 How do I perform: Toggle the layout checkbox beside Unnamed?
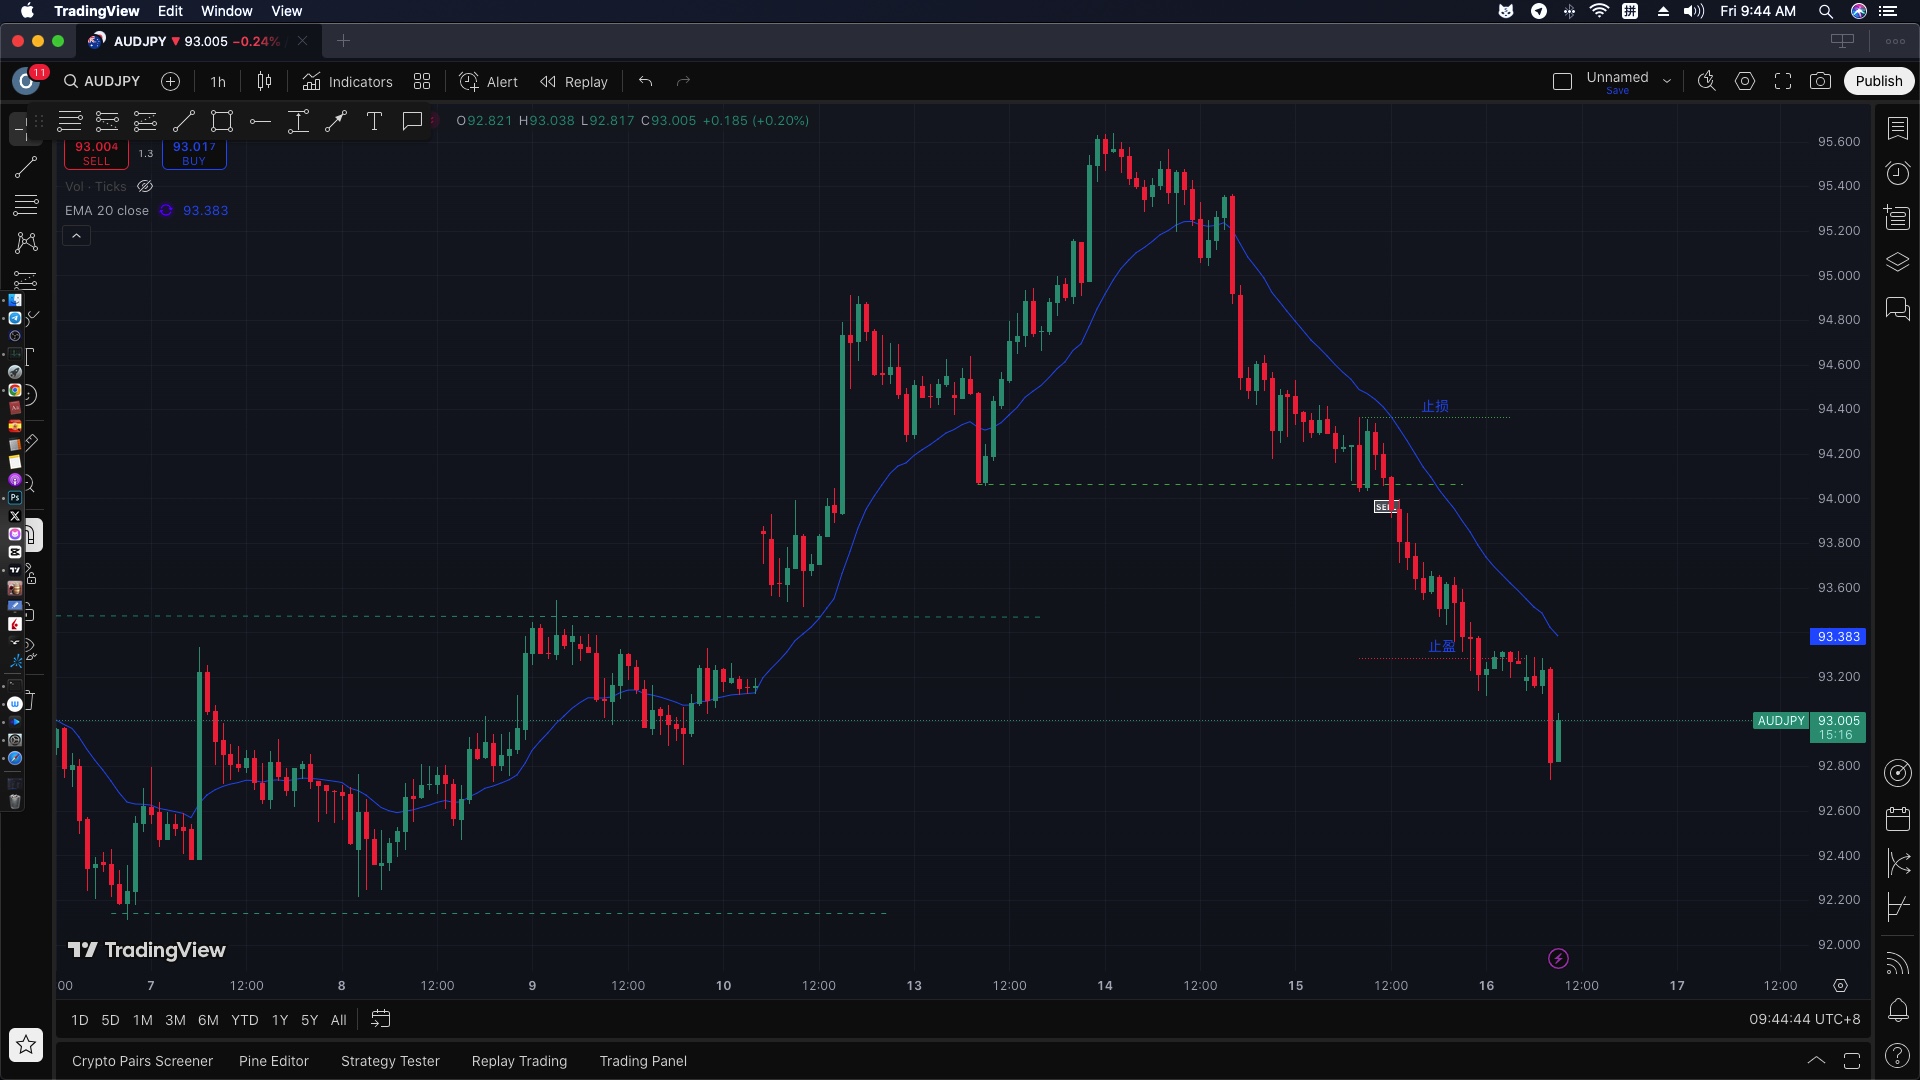coord(1562,82)
